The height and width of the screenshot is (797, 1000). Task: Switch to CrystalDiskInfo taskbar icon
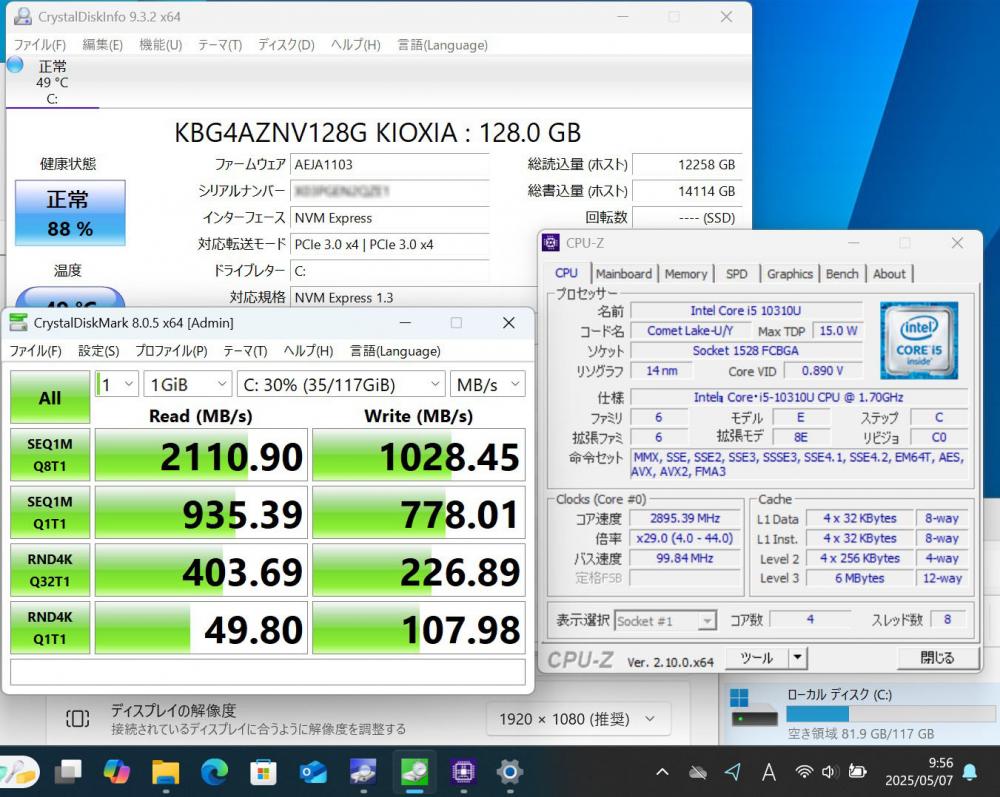pyautogui.click(x=362, y=772)
